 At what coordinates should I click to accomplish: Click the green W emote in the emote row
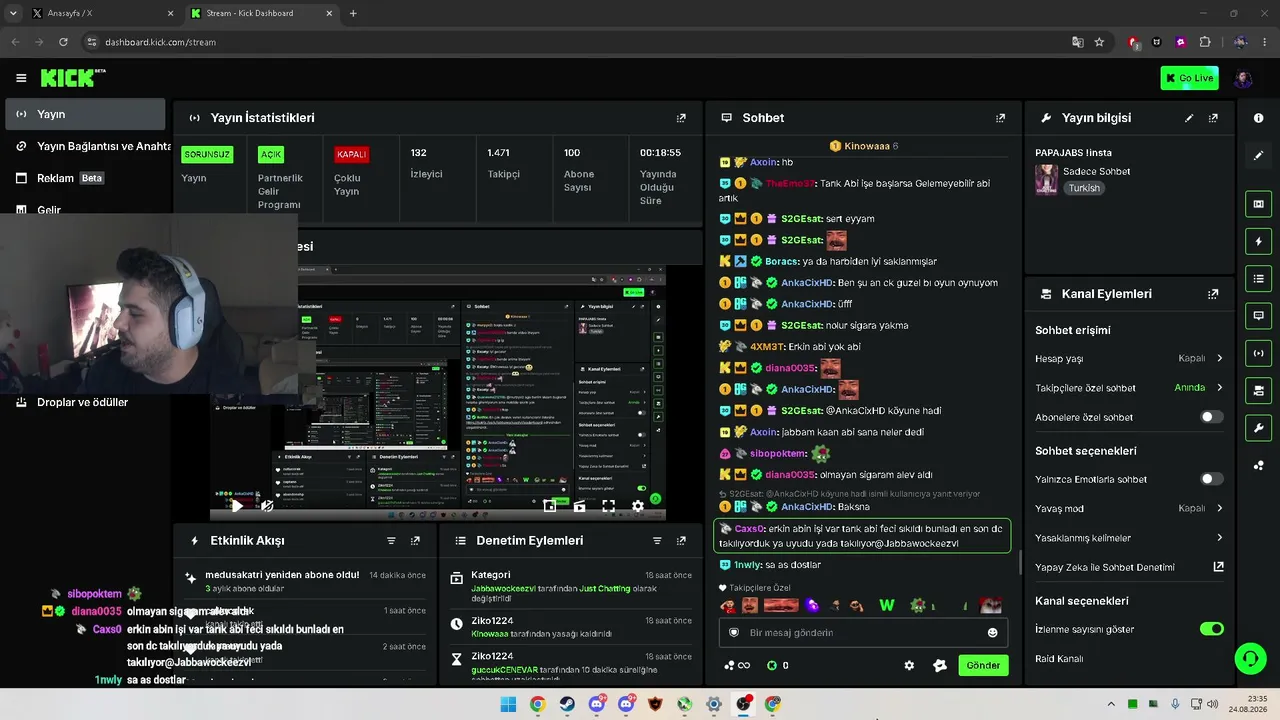(886, 605)
